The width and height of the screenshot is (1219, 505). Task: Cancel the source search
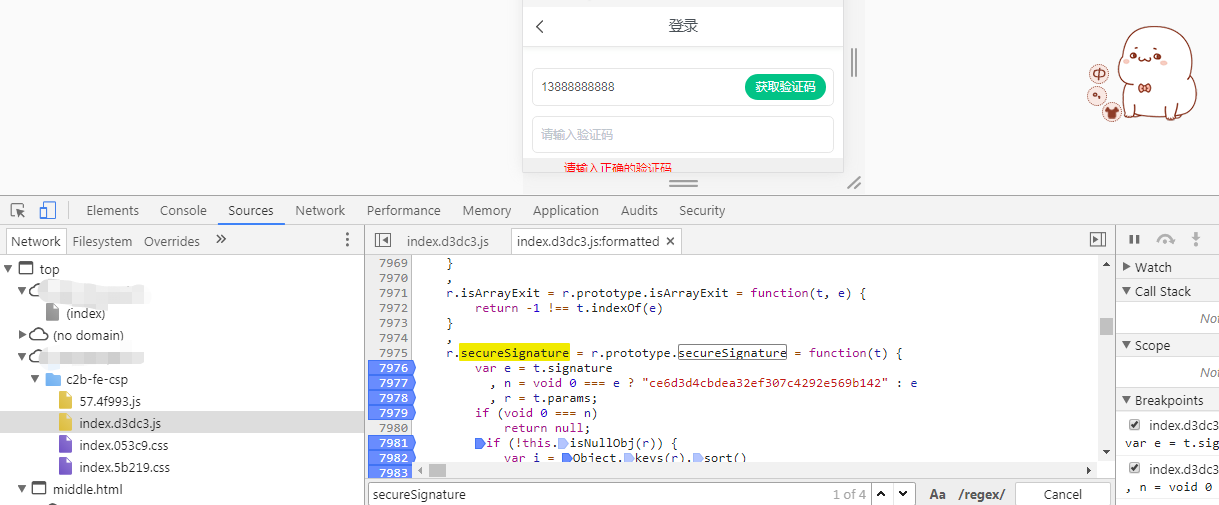(1062, 494)
